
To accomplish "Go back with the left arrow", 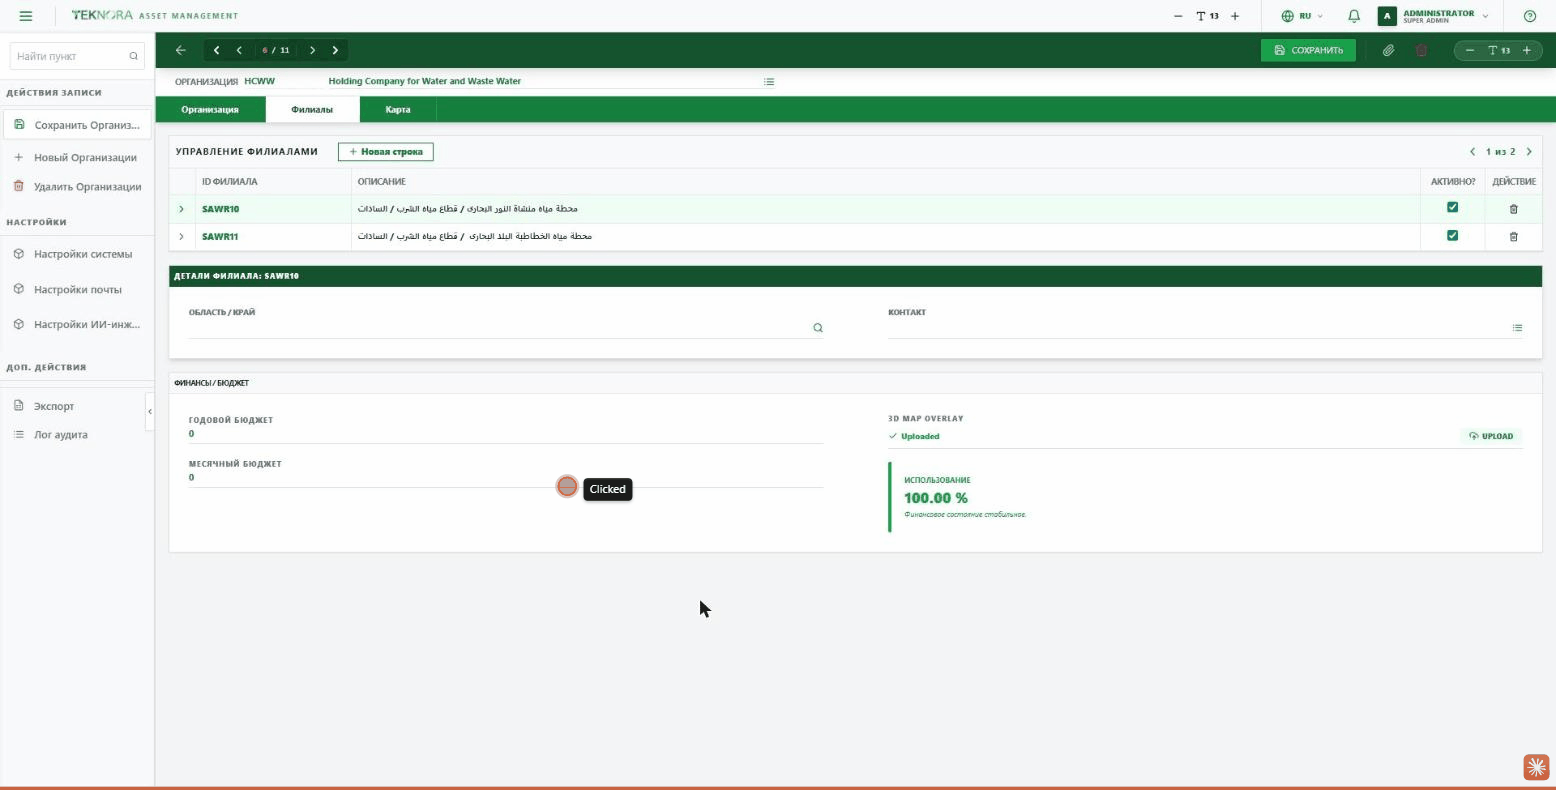I will 180,50.
